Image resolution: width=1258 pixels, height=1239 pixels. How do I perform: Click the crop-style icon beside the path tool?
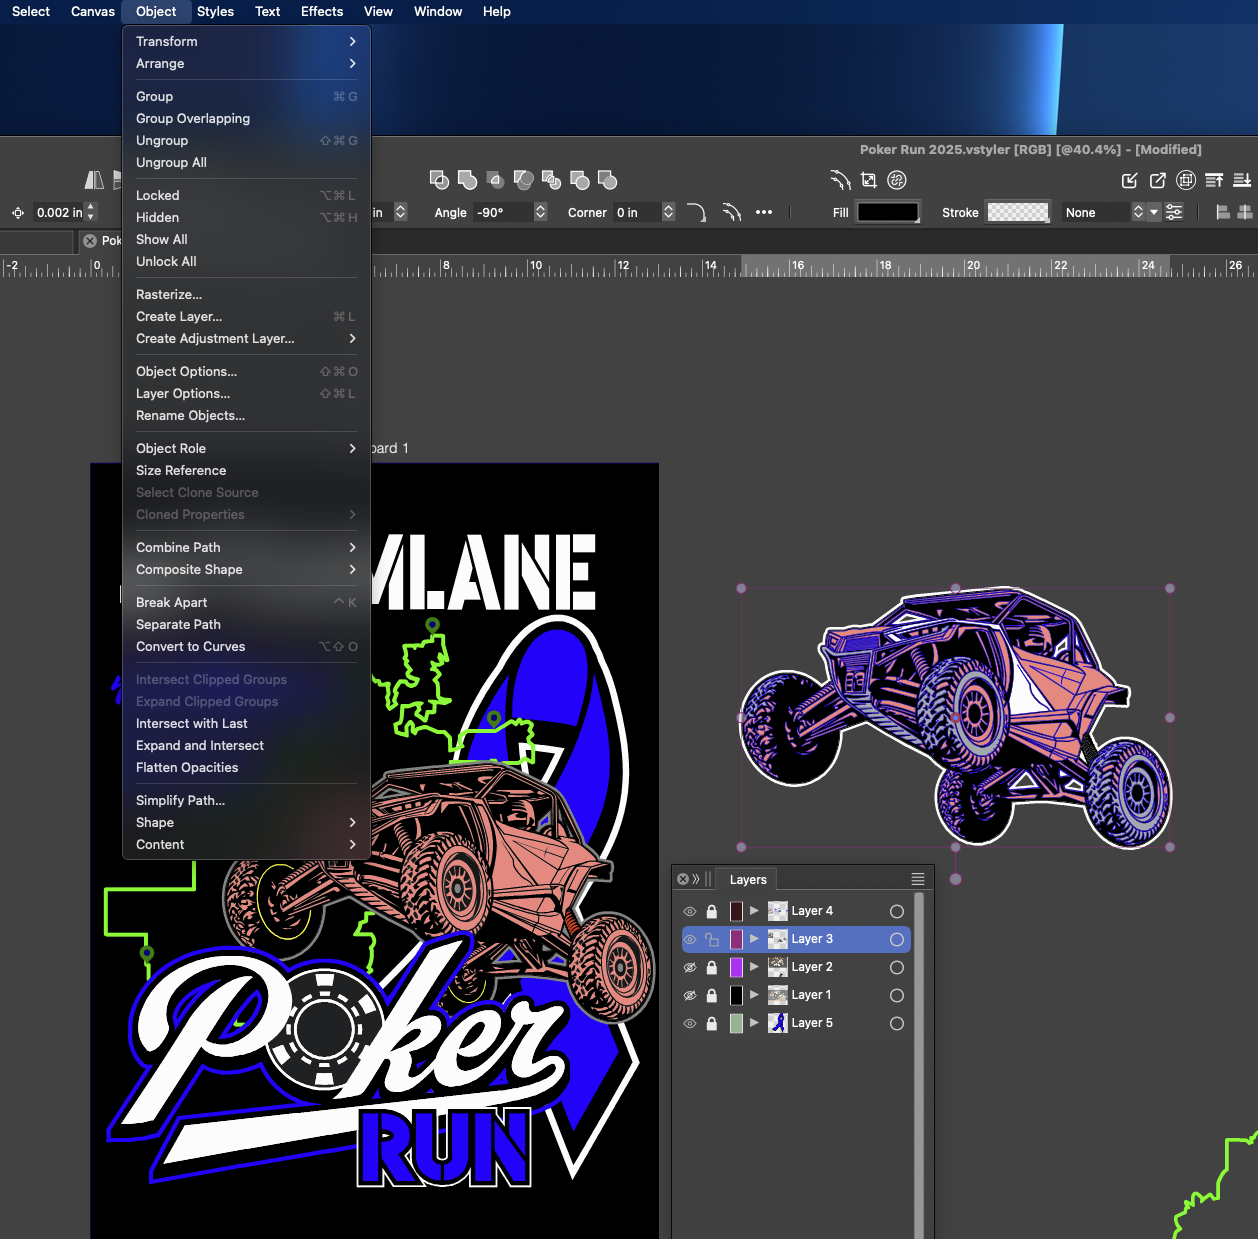(868, 180)
